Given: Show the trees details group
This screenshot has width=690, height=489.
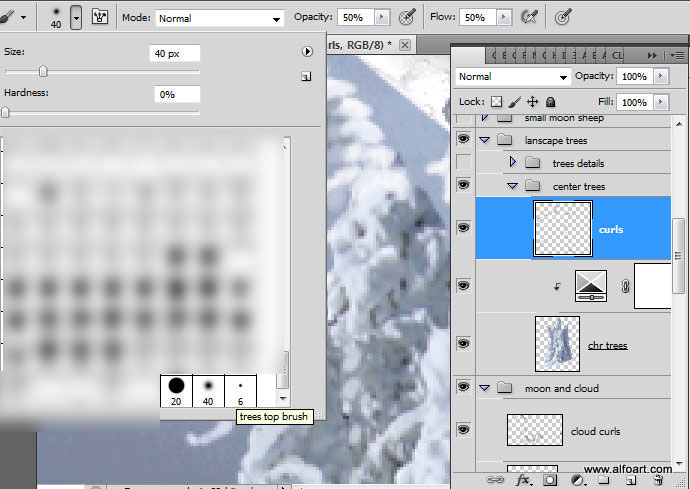Looking at the screenshot, I should coord(463,163).
